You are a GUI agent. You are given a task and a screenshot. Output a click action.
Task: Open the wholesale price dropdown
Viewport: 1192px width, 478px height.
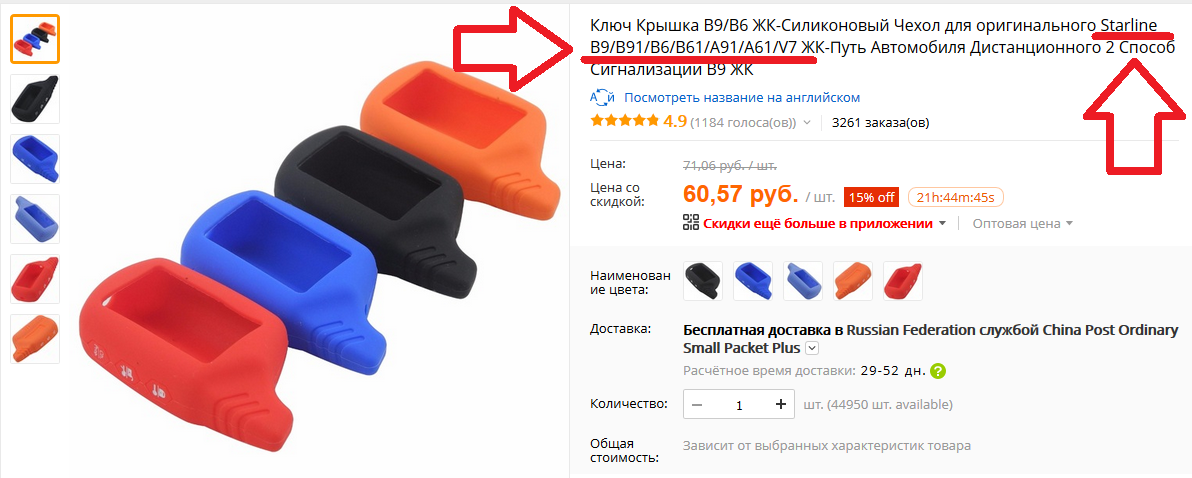(1022, 223)
